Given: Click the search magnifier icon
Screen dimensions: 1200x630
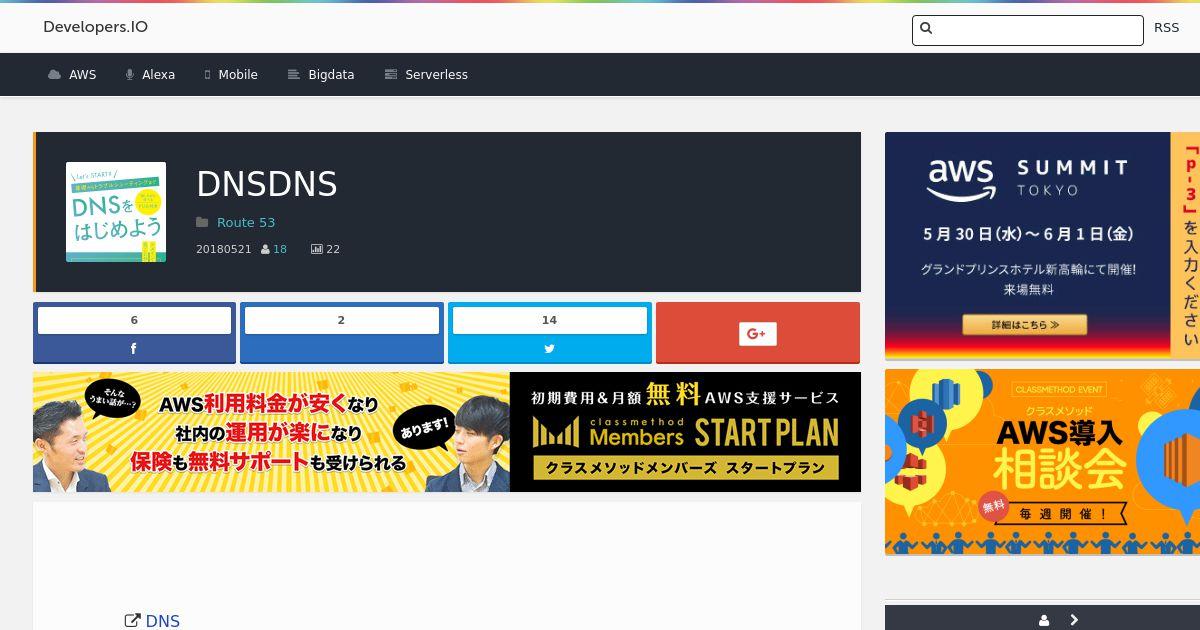Looking at the screenshot, I should pos(926,28).
